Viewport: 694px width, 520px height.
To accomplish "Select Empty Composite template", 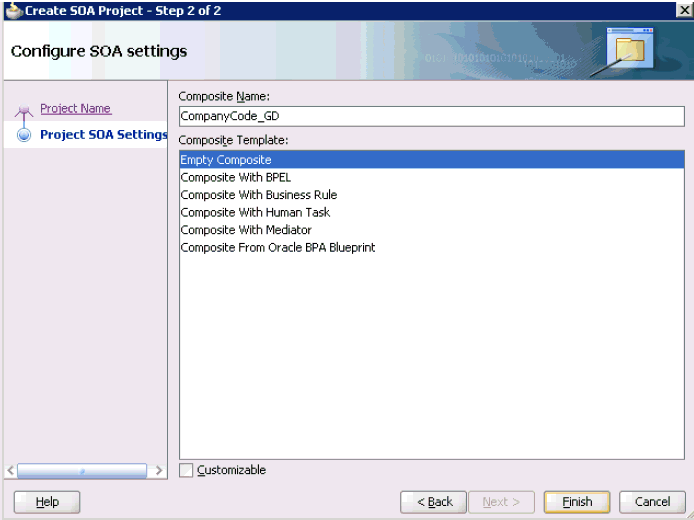I will [432, 160].
